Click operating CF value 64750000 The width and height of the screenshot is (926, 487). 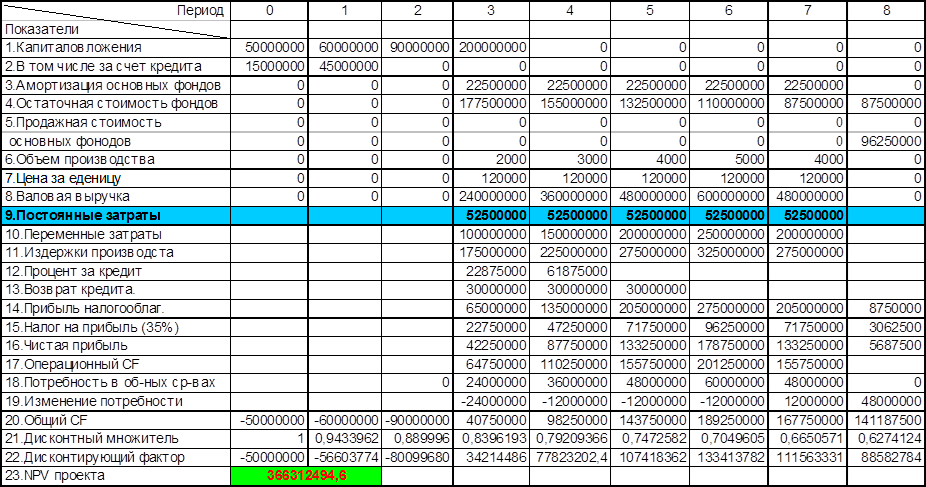[495, 364]
